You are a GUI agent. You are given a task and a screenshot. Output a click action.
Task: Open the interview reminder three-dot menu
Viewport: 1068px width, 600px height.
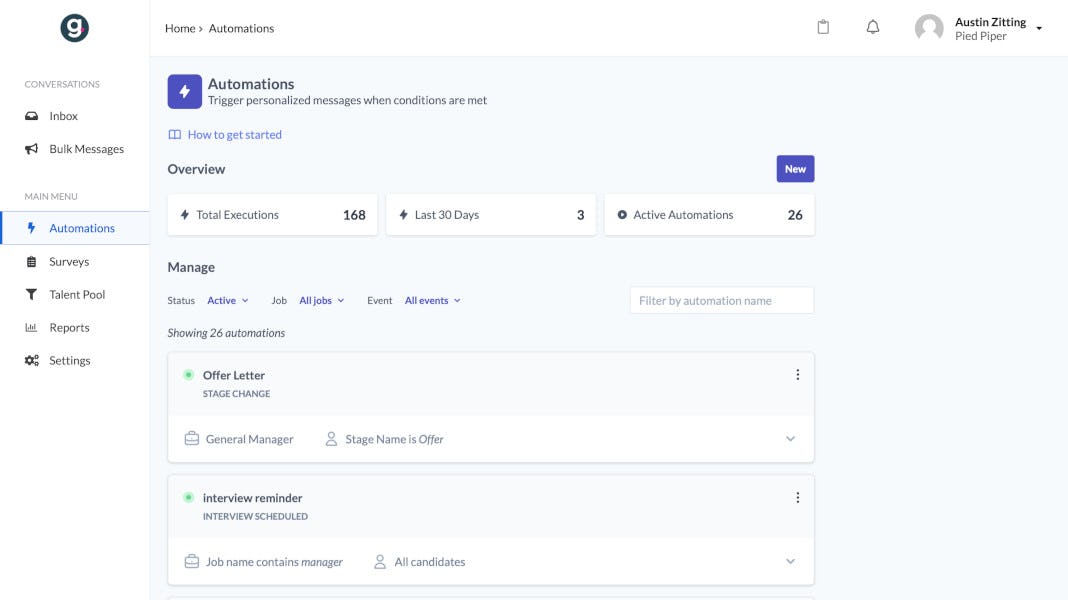click(x=797, y=498)
